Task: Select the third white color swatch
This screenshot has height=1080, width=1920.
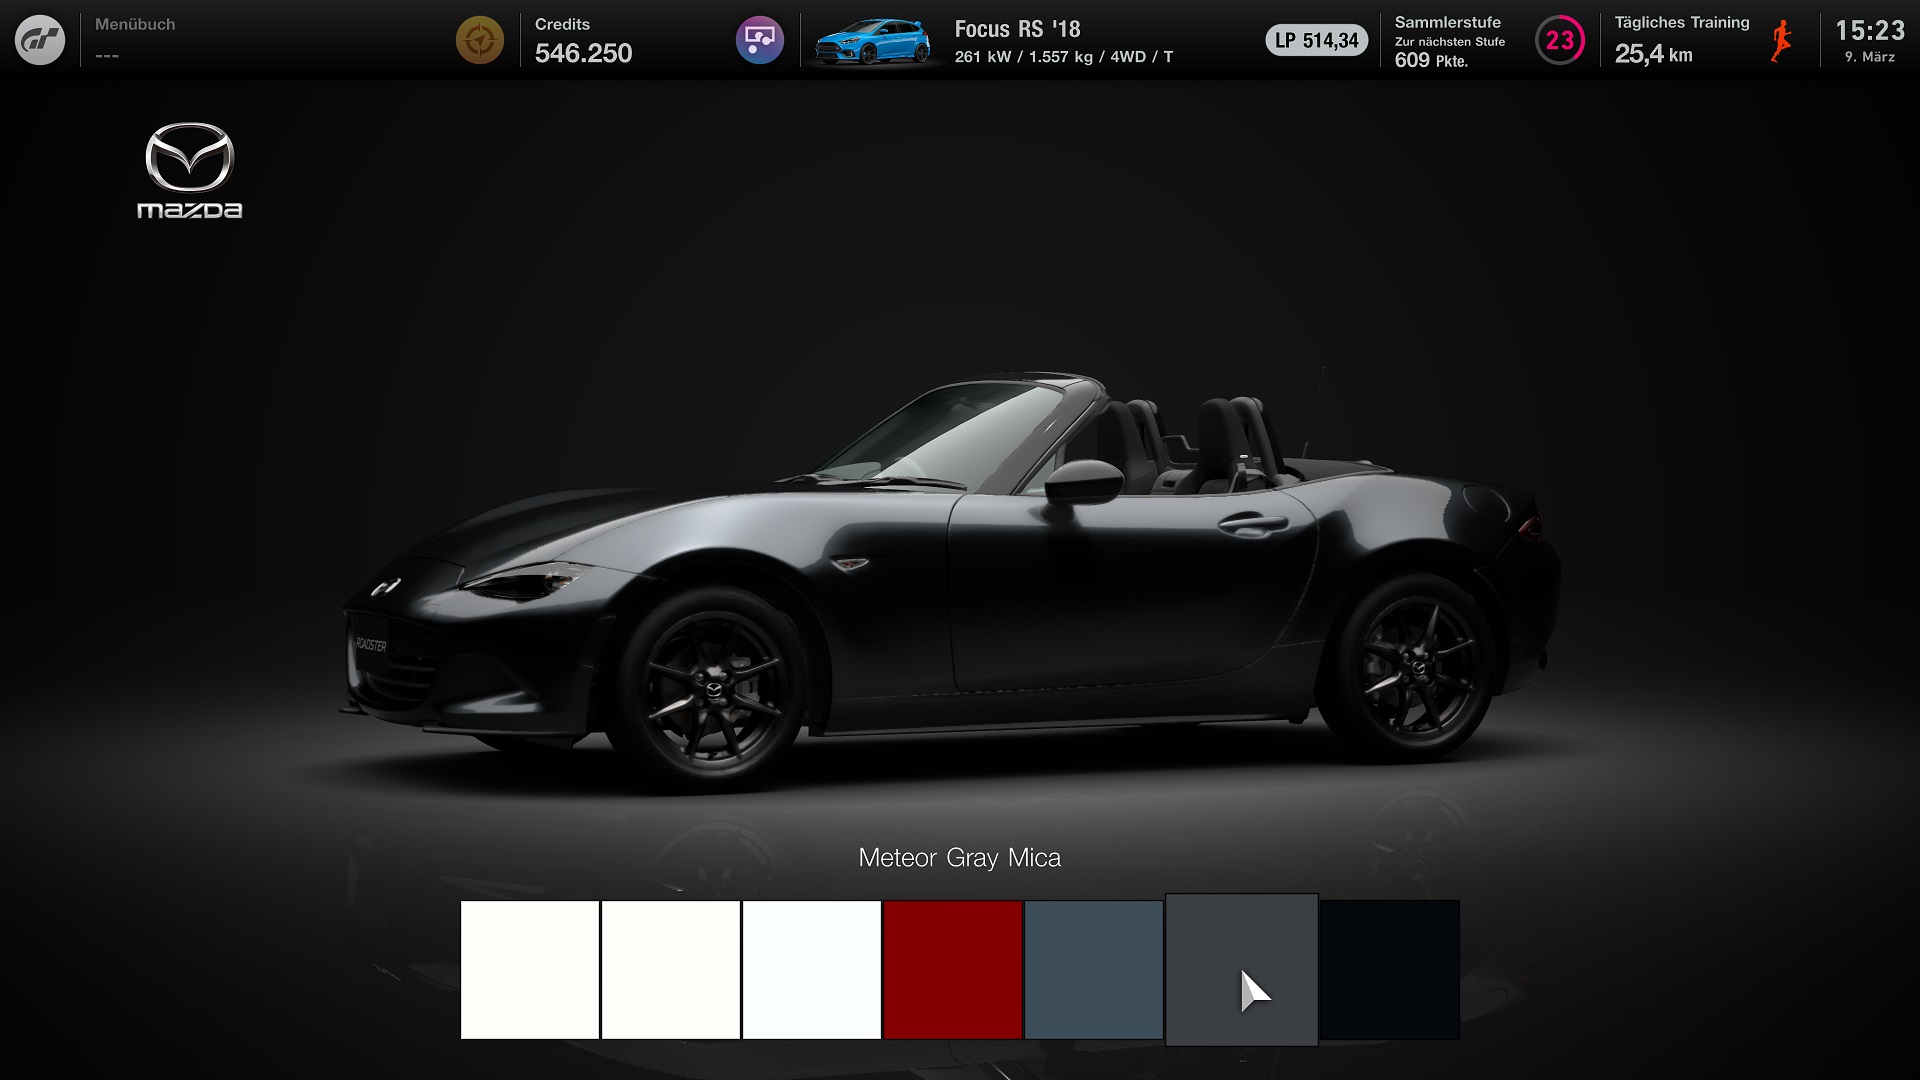Action: [811, 969]
